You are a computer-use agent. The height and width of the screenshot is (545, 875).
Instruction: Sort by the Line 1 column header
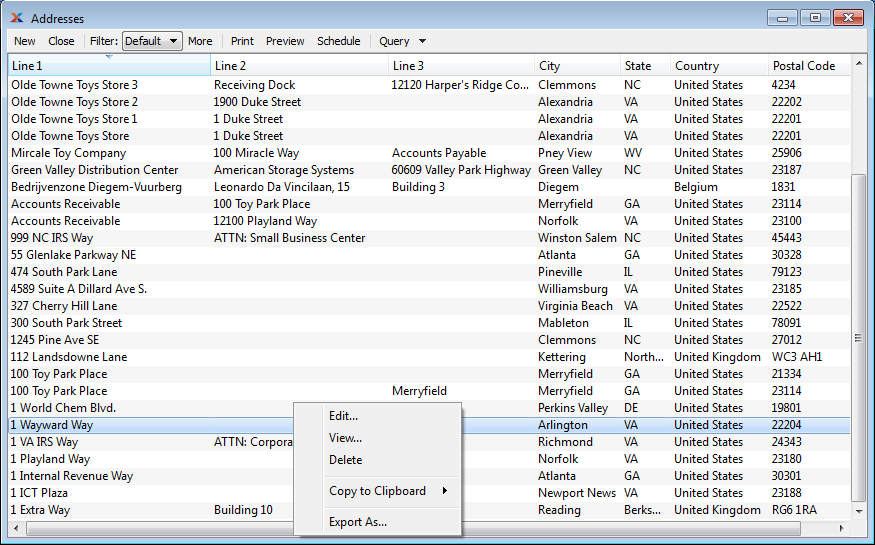point(108,66)
